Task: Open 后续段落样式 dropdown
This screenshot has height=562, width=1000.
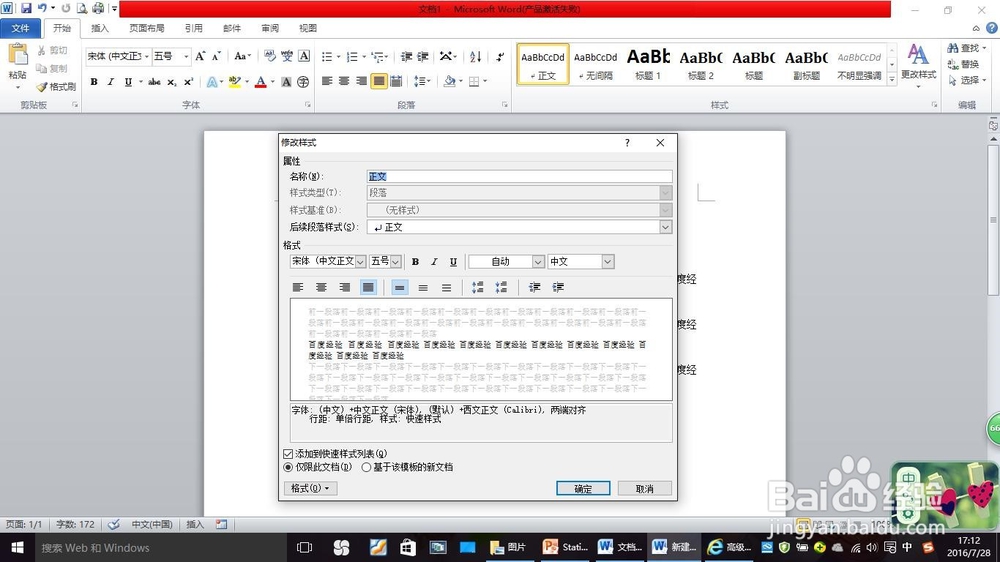Action: 665,227
